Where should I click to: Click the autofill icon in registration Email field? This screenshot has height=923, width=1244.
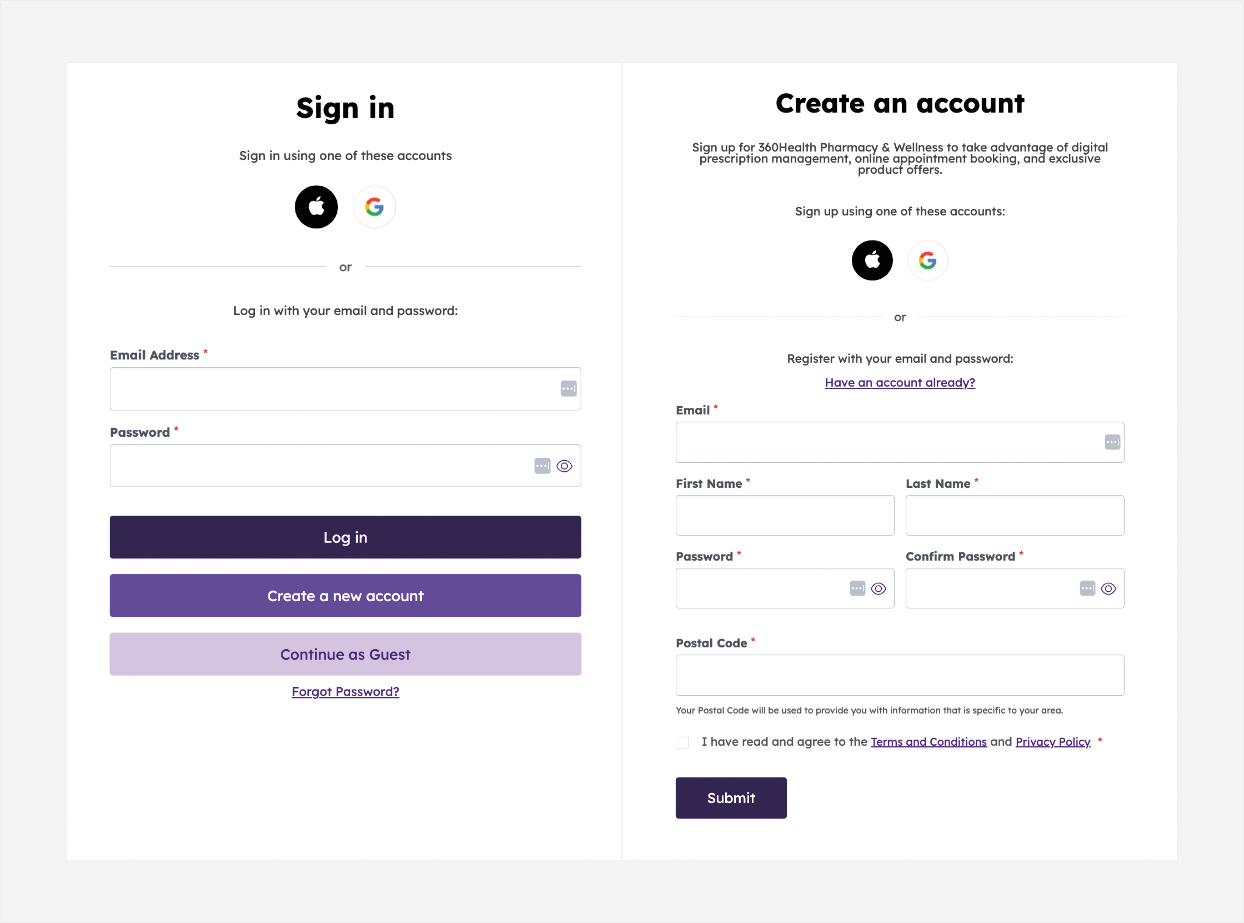click(x=1111, y=442)
